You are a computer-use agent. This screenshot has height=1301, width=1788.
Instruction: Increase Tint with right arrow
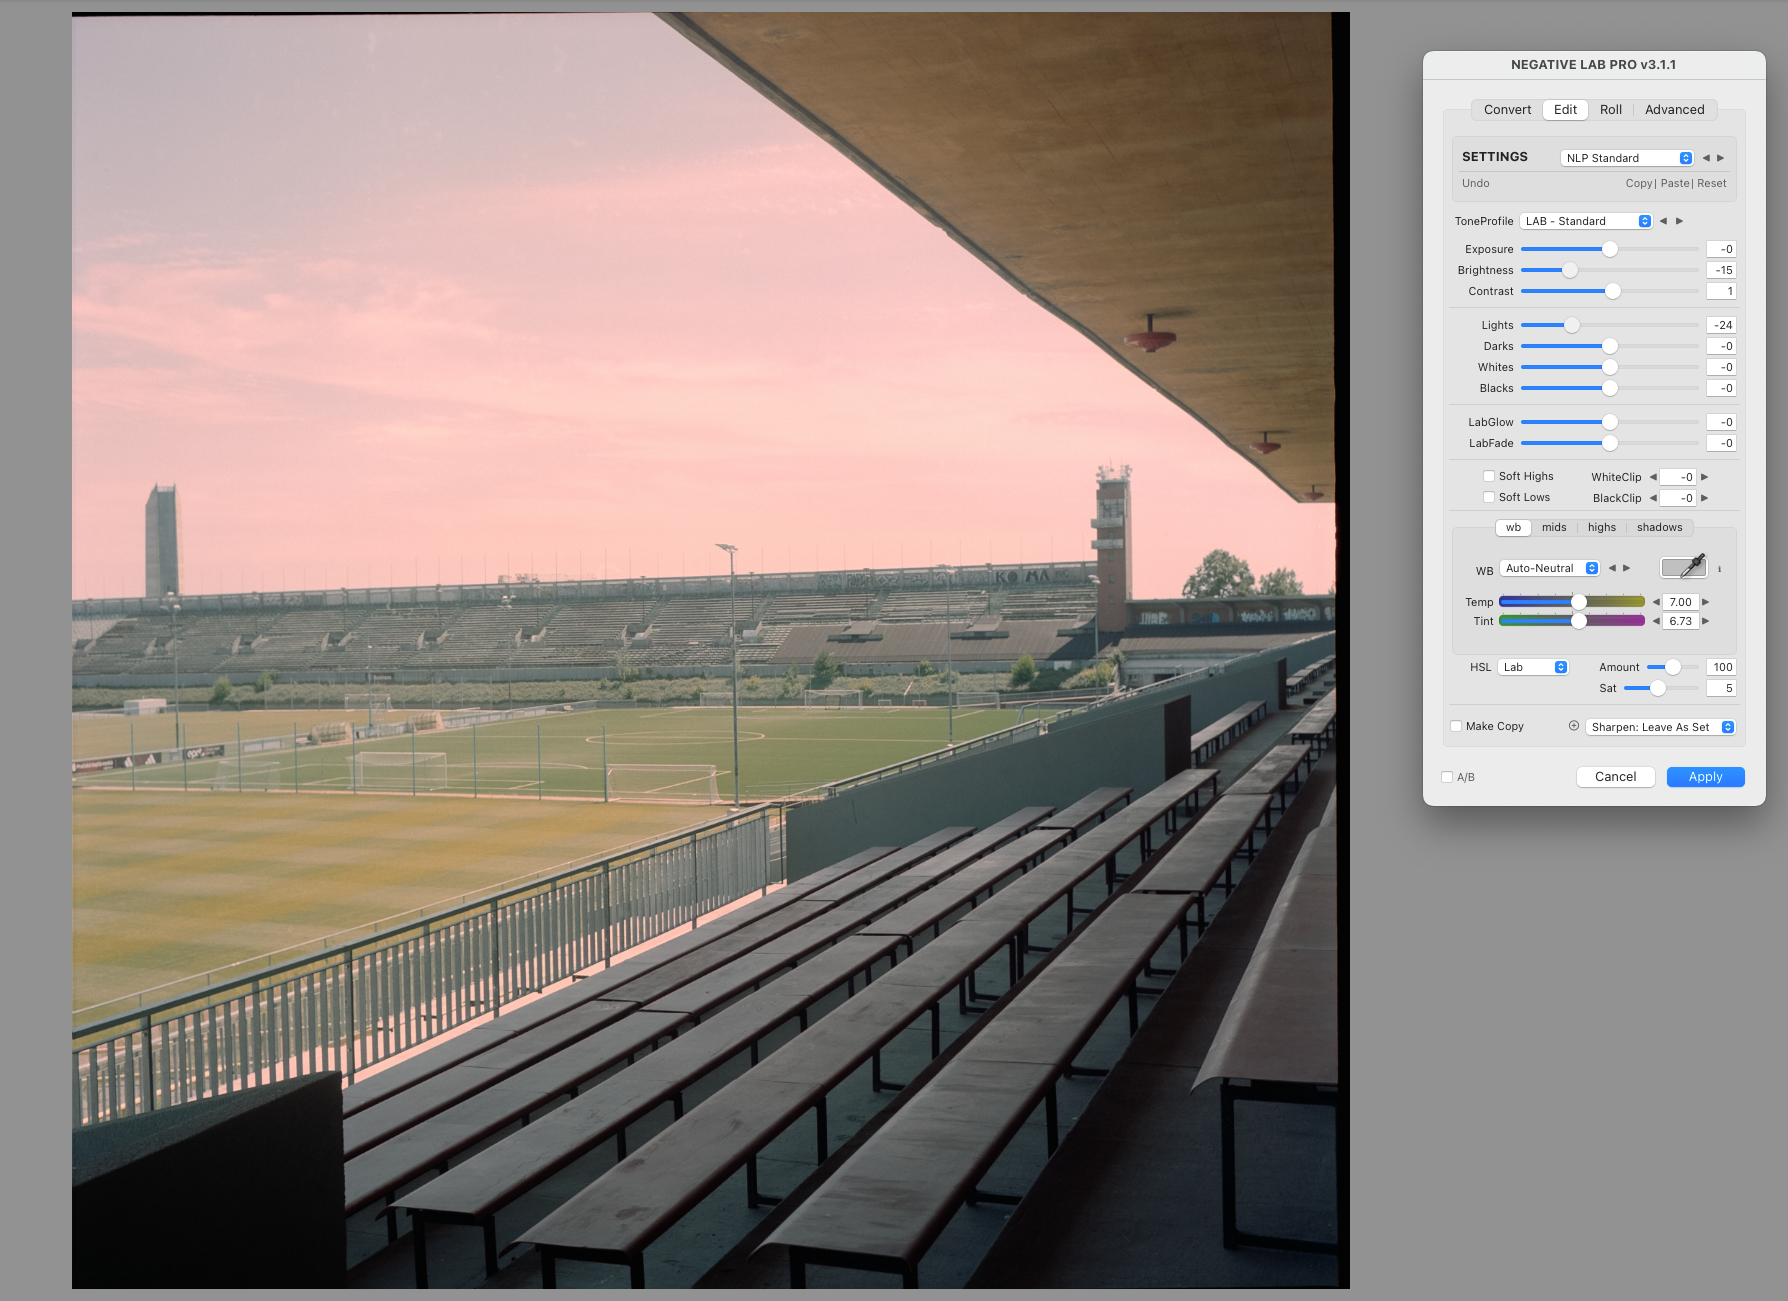(1706, 621)
